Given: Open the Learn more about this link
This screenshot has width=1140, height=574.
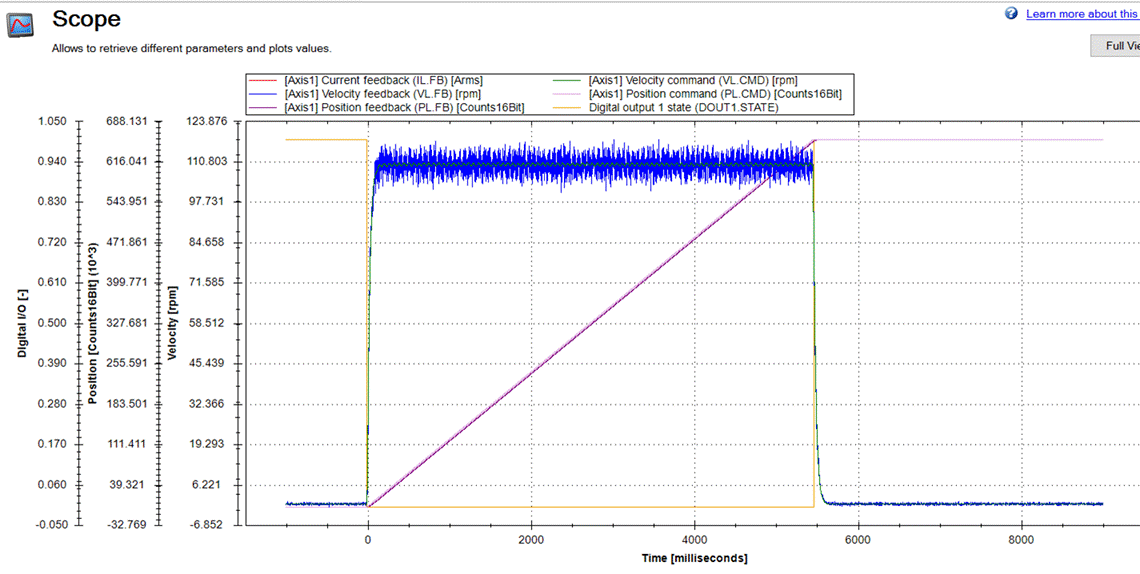Looking at the screenshot, I should tap(1082, 14).
